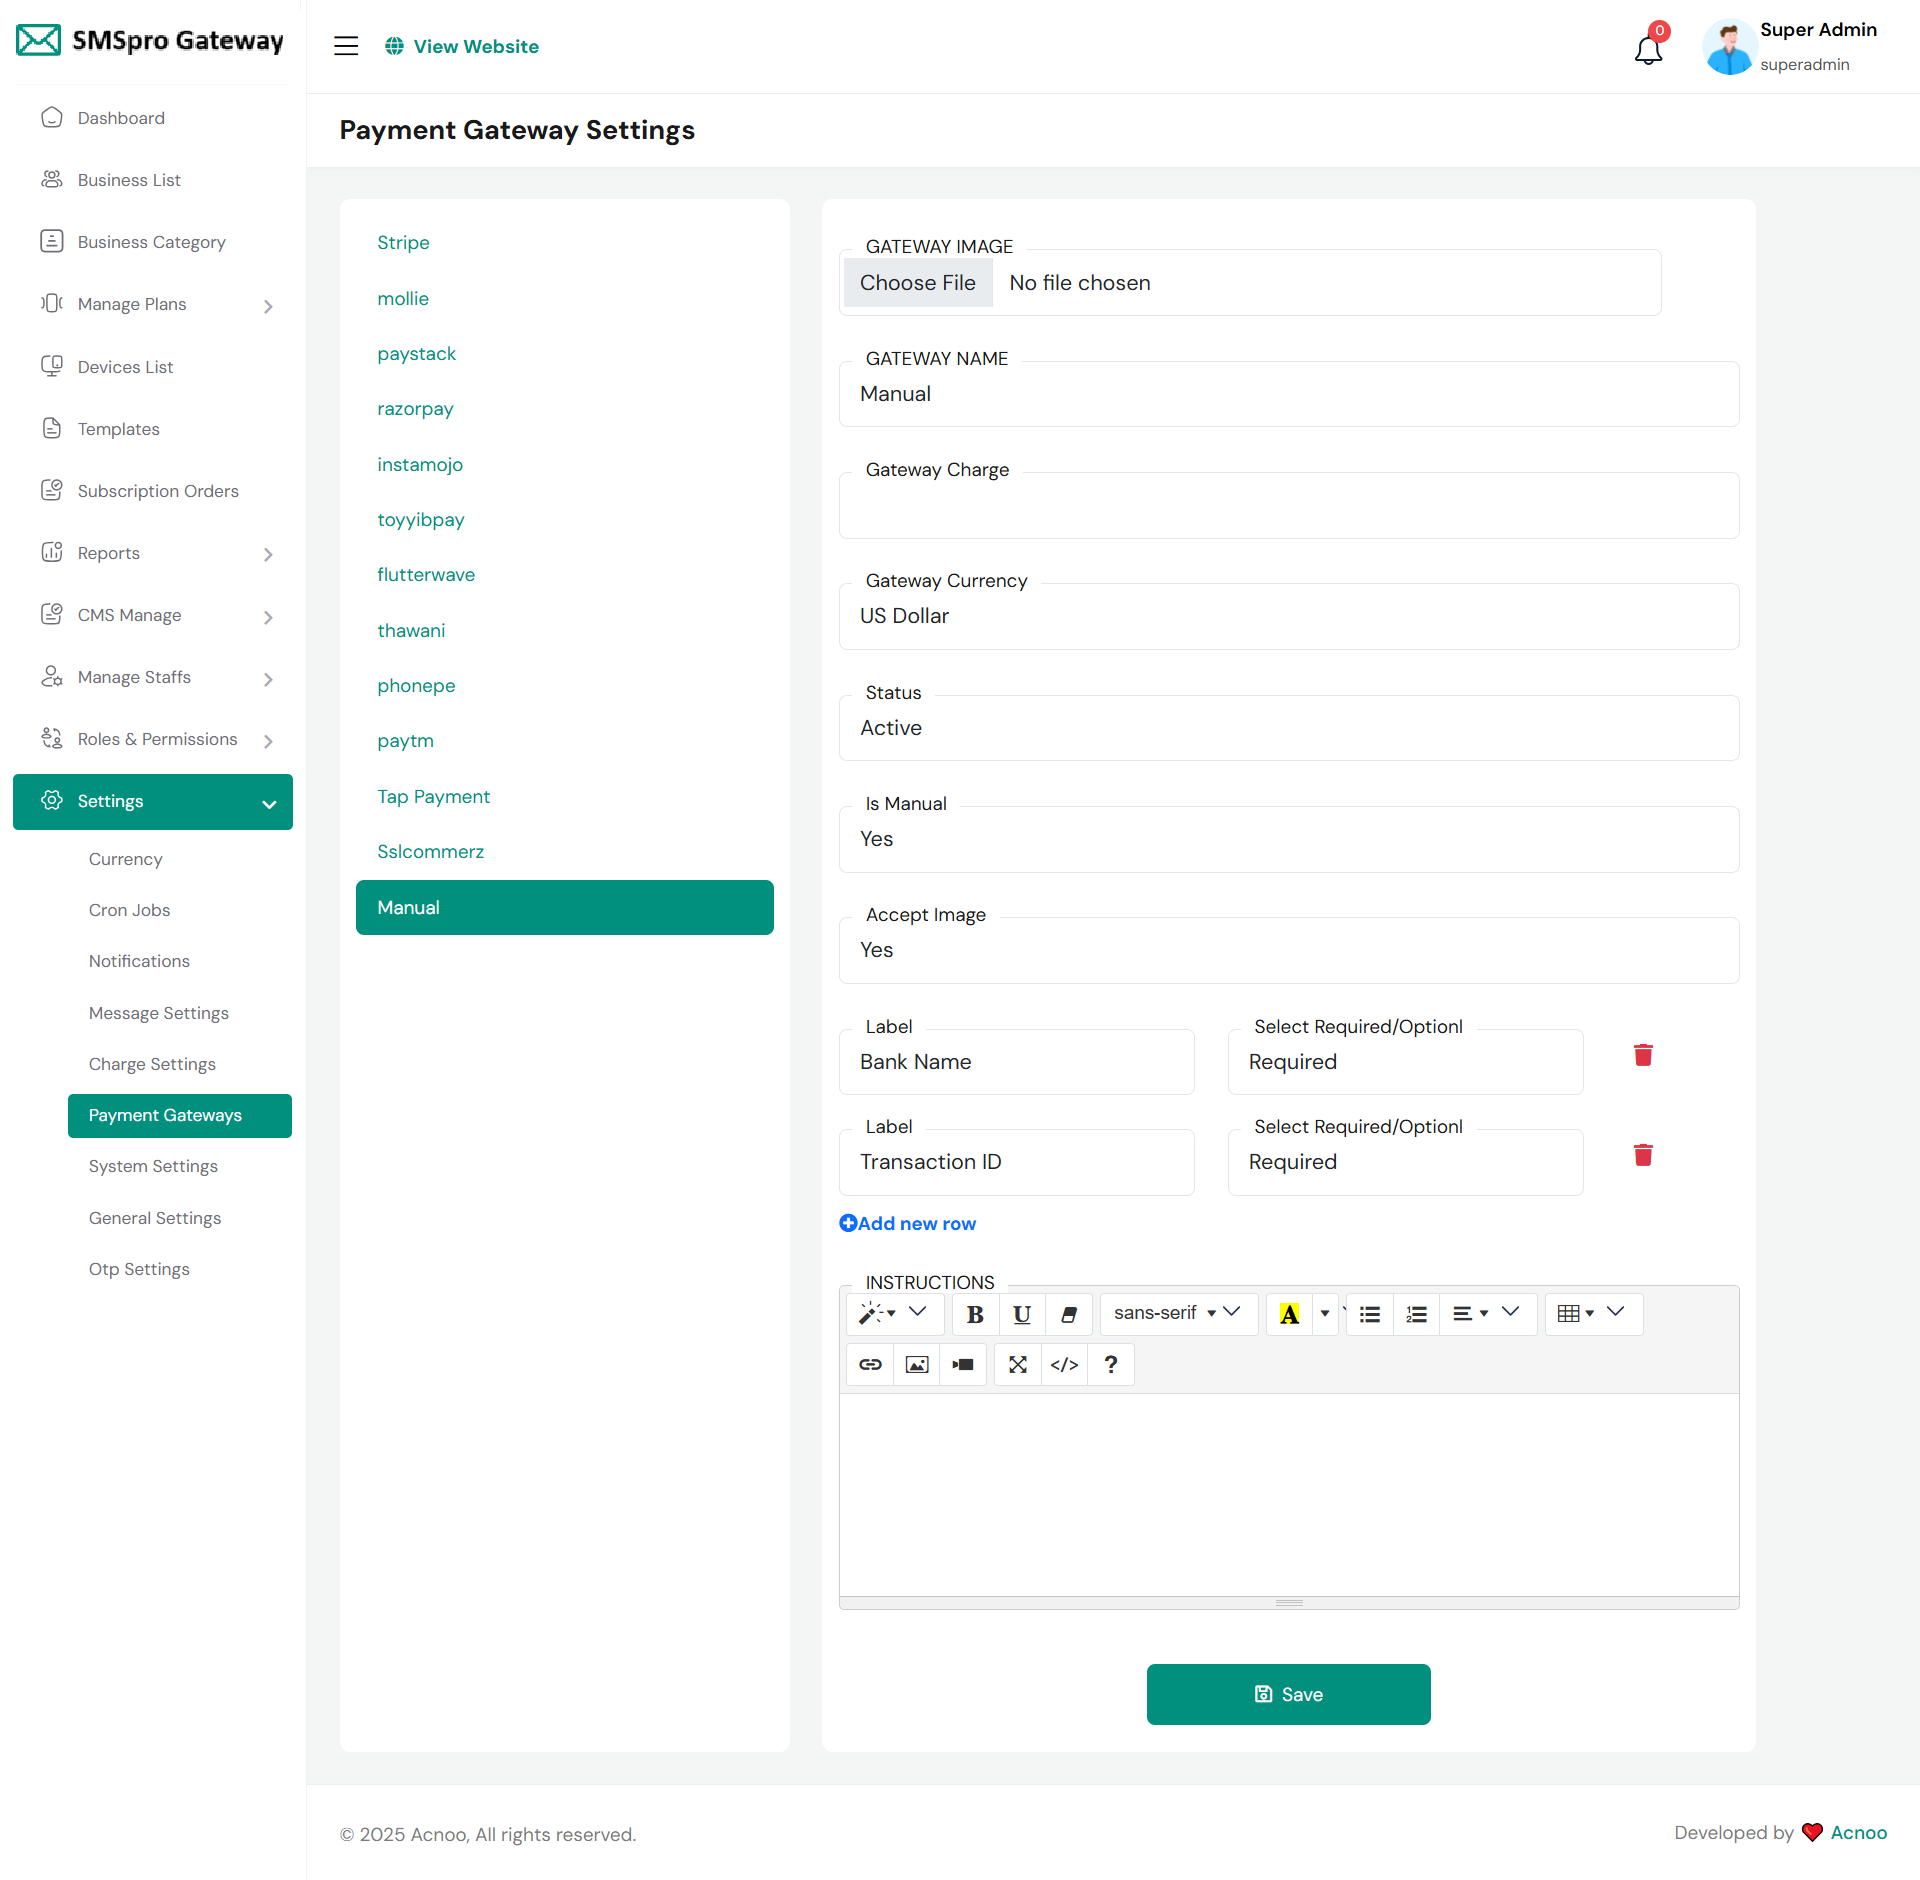
Task: Delete the Bank Name row
Action: (x=1642, y=1055)
